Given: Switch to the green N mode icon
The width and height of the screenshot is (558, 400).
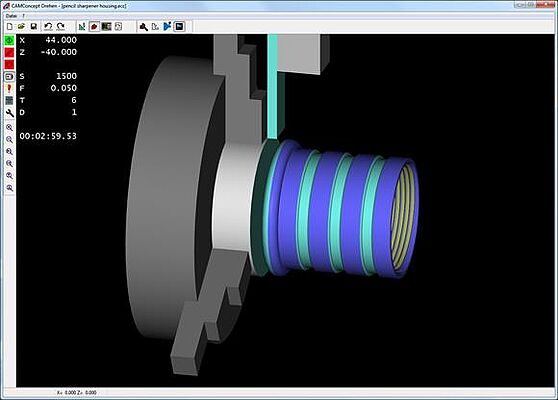Looking at the screenshot, I should pyautogui.click(x=82, y=27).
